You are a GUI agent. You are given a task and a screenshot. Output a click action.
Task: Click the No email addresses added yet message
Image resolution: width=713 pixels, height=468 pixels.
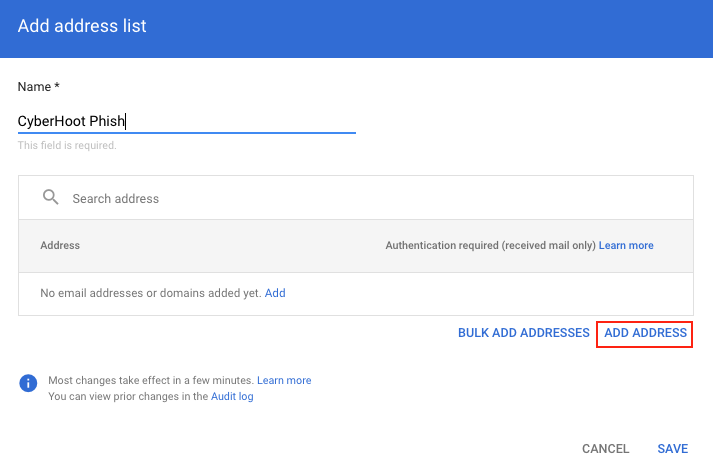pyautogui.click(x=151, y=293)
